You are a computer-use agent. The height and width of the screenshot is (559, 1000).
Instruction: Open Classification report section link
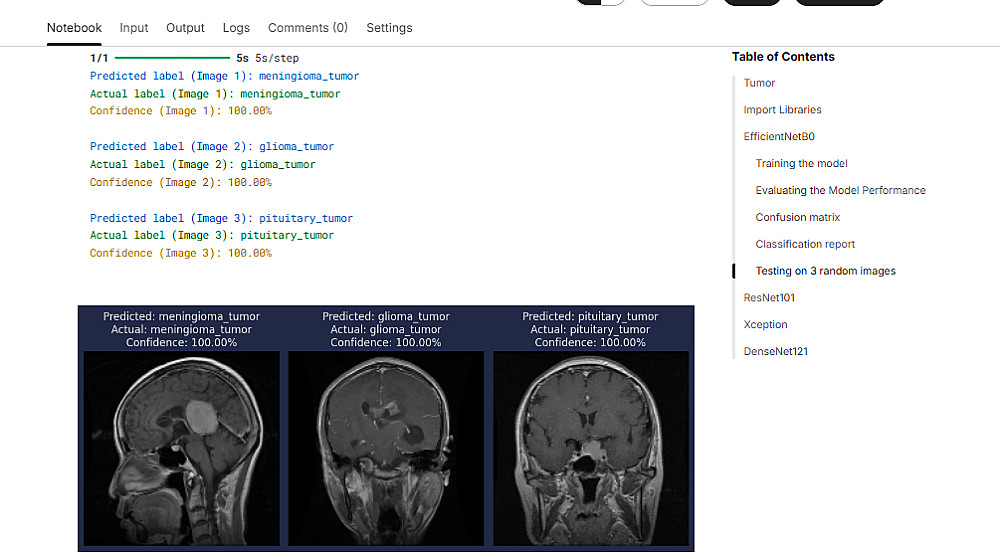click(x=805, y=245)
